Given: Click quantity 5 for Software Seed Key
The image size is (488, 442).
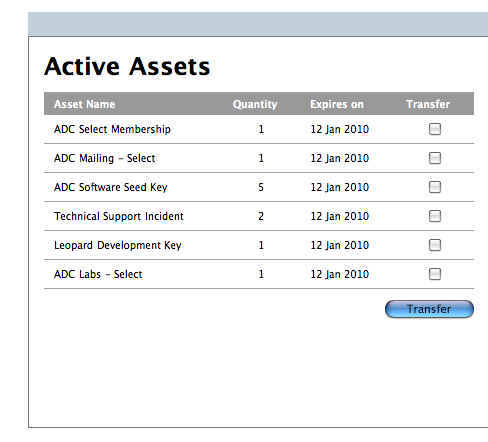Looking at the screenshot, I should pyautogui.click(x=261, y=187).
